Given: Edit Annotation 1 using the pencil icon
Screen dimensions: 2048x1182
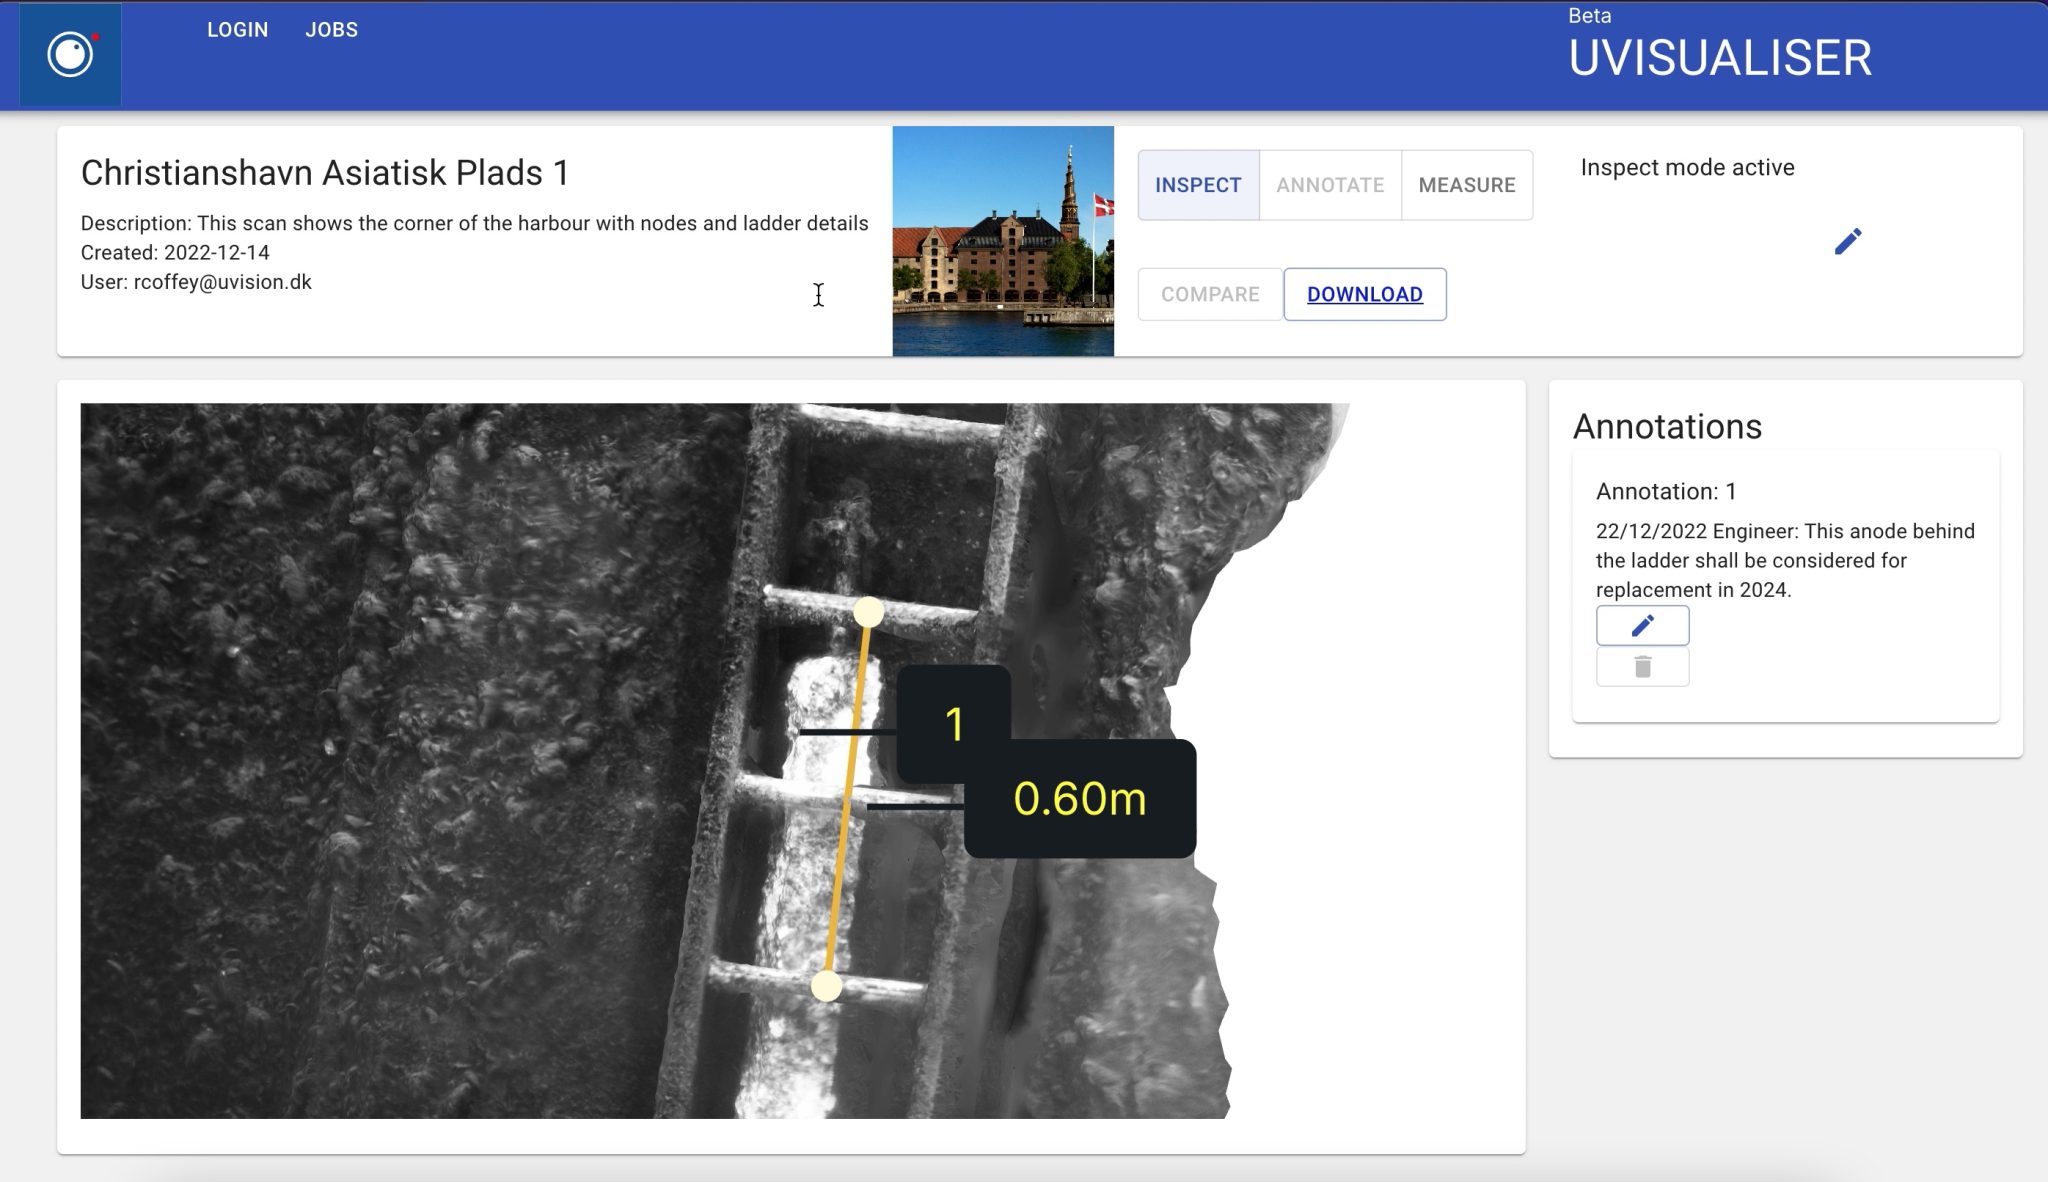Looking at the screenshot, I should 1641,625.
